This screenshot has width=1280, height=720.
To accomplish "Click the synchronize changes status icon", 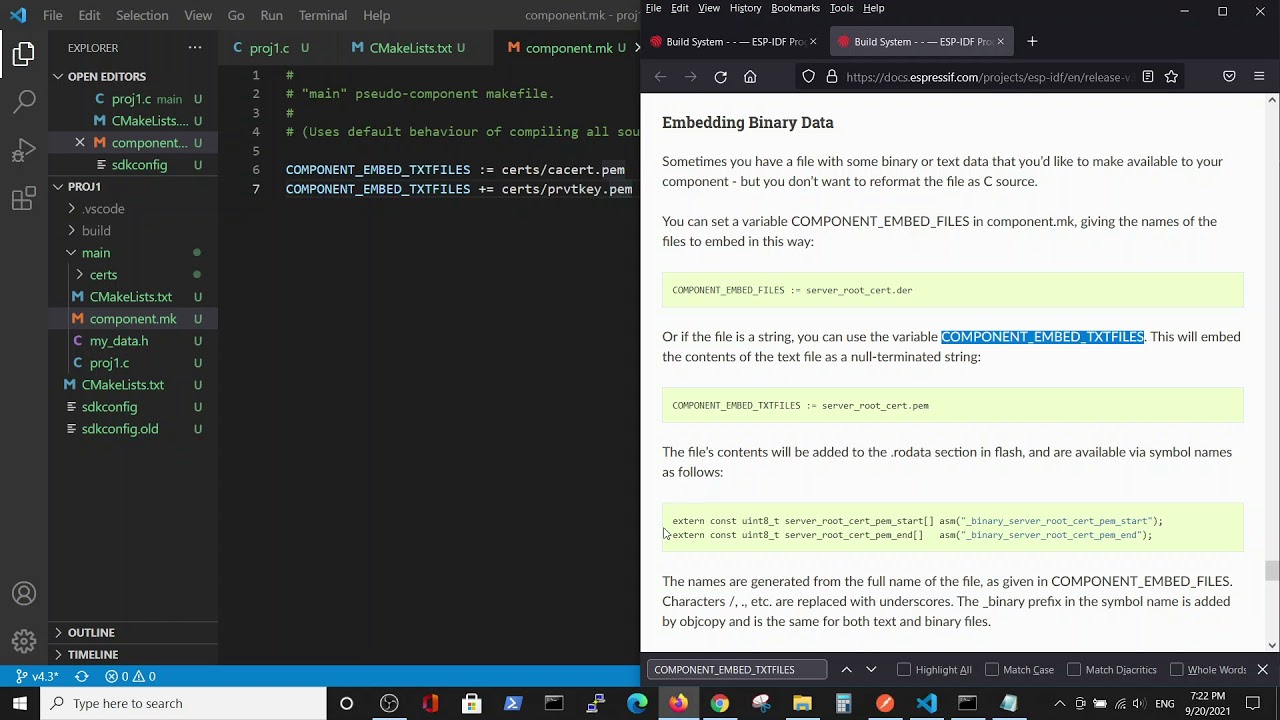I will 82,677.
